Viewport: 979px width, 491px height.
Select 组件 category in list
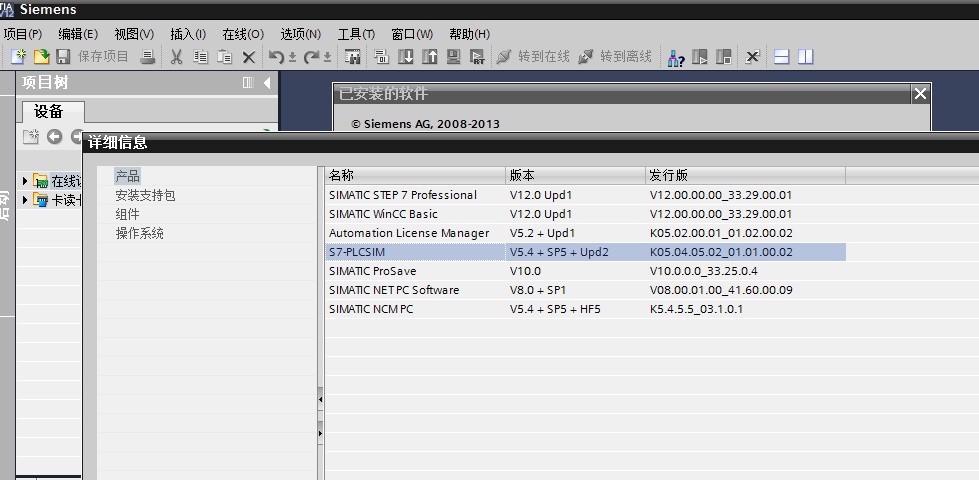click(127, 214)
